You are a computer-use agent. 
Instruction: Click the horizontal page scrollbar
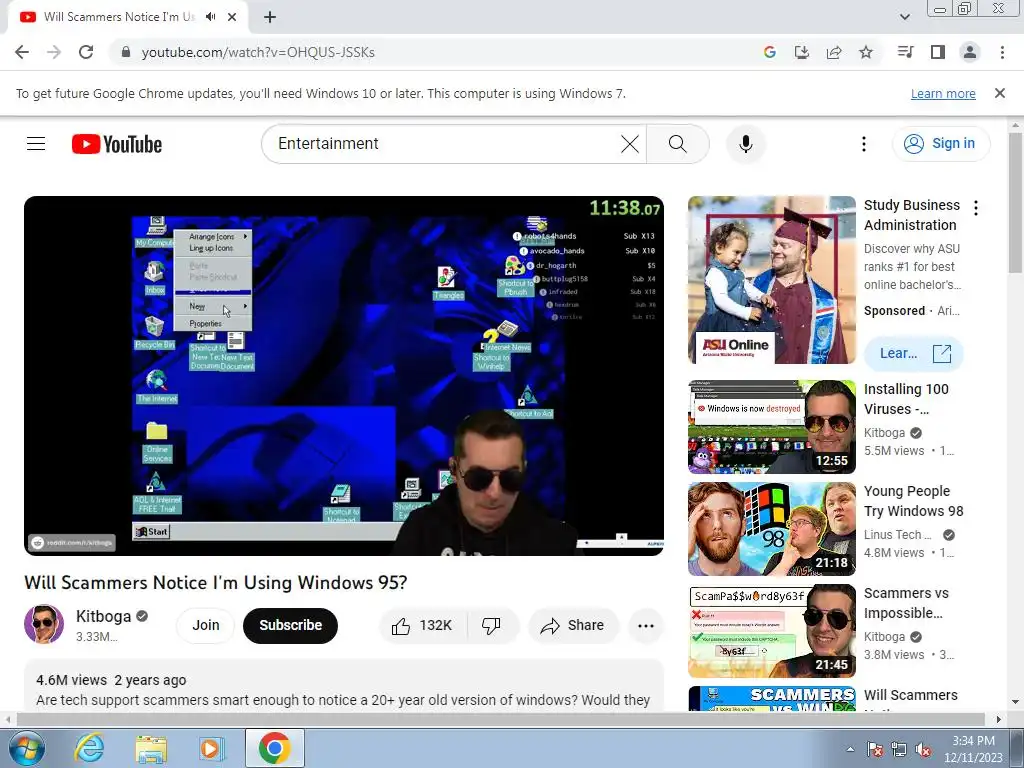[x=500, y=719]
